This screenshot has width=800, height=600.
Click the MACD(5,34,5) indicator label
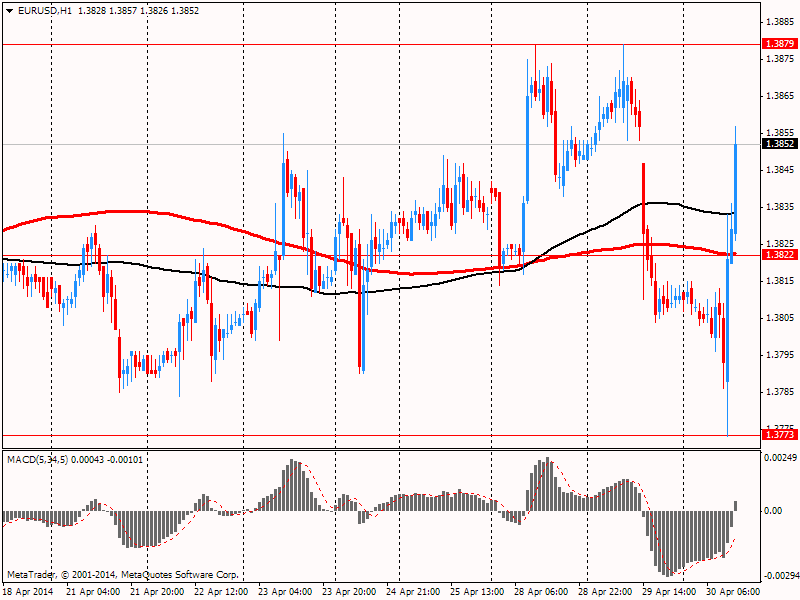(x=37, y=459)
